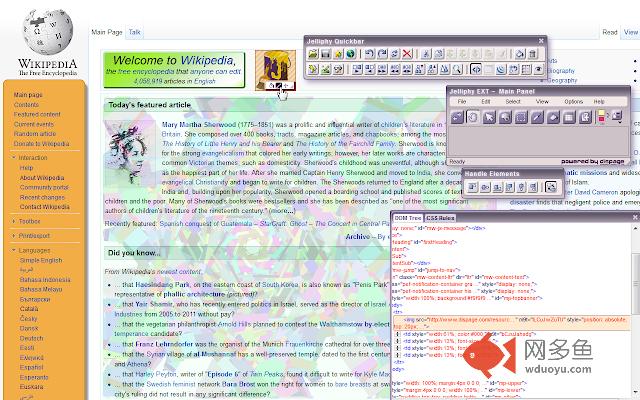640x400 pixels.
Task: Click the Archive link under featured article
Action: 358,237
